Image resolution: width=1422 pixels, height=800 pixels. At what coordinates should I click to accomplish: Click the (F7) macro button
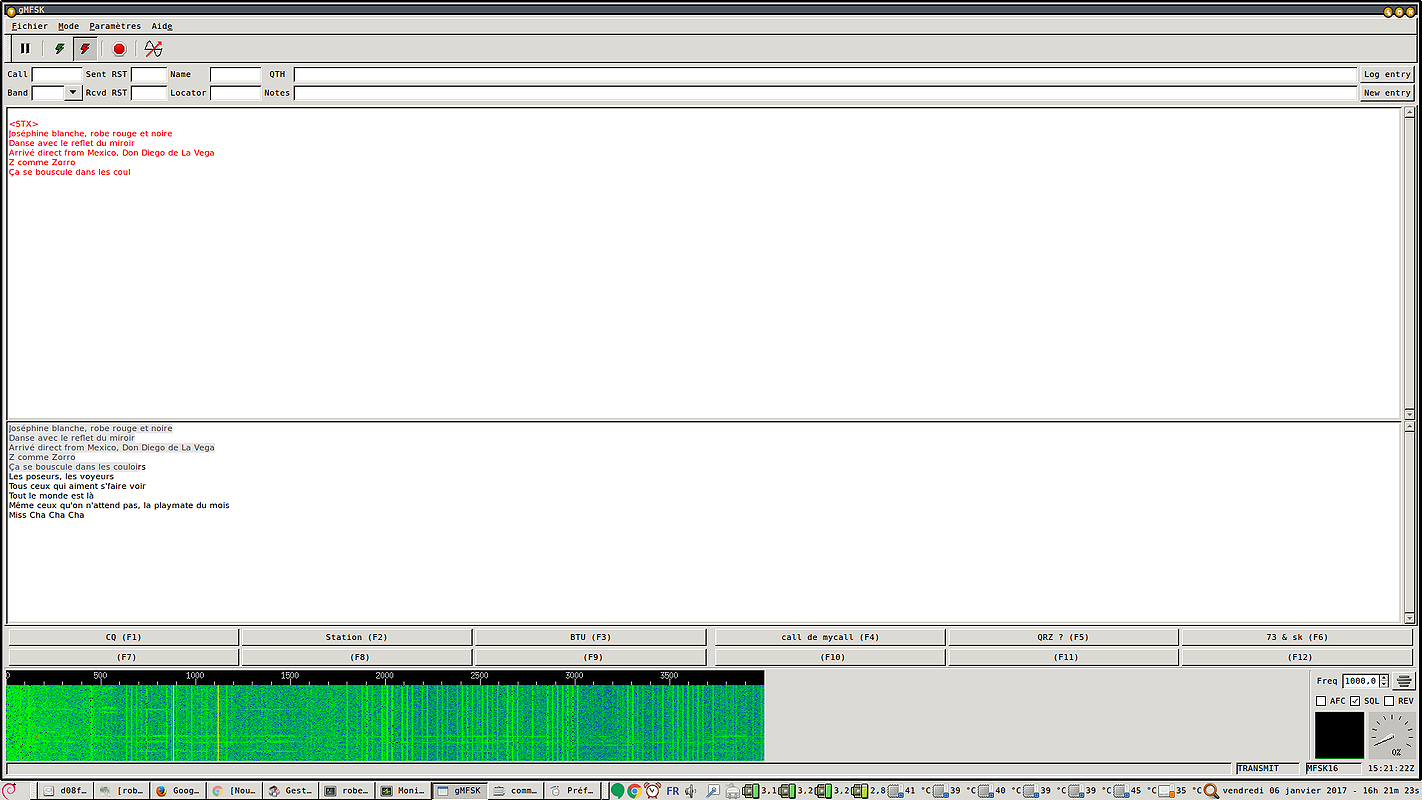(123, 657)
